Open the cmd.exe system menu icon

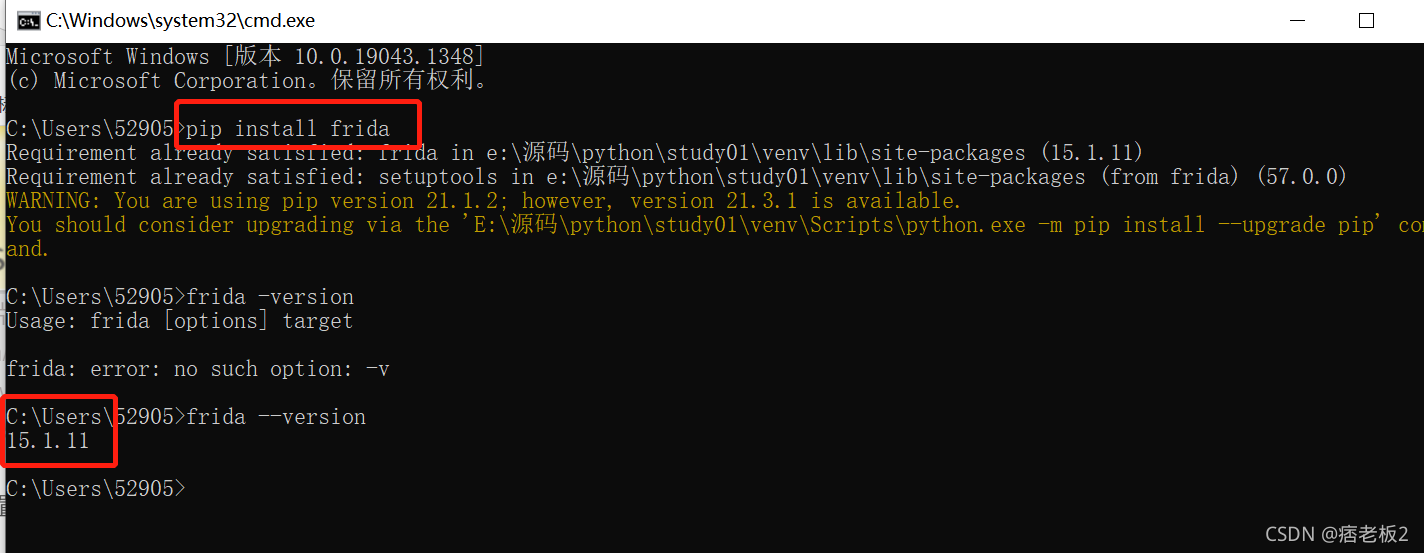[28, 20]
